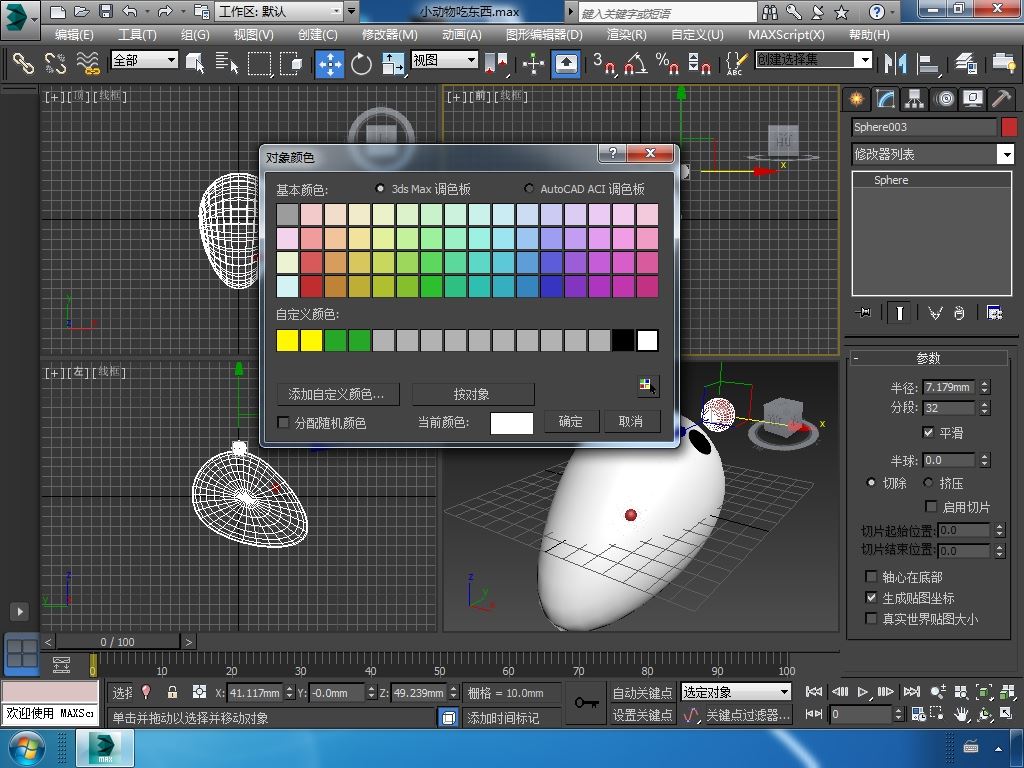Click the Align tool icon
Screen dimensions: 1024x768
click(x=927, y=63)
